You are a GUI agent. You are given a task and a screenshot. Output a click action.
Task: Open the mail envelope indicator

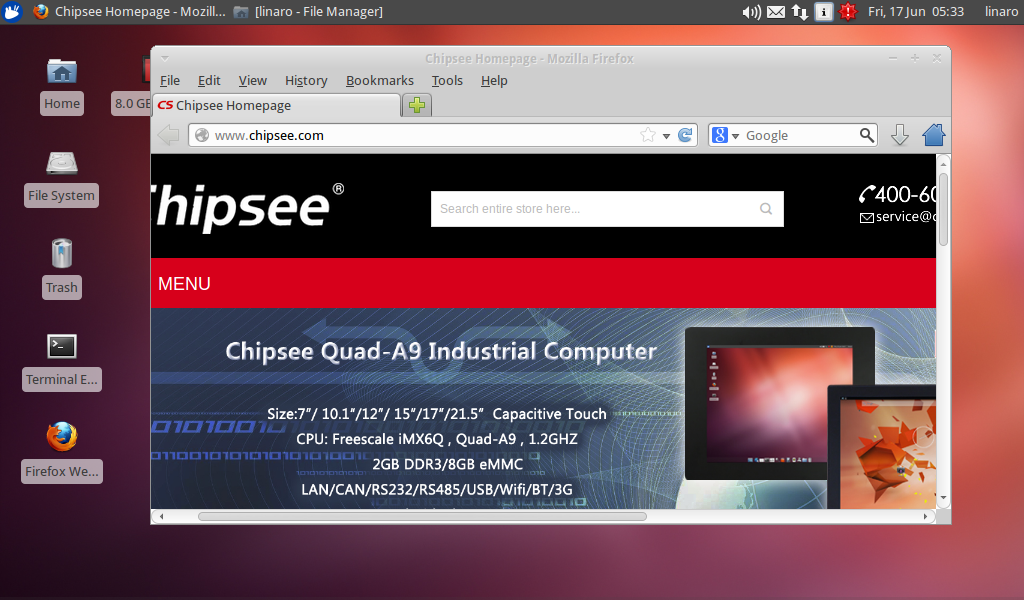click(776, 12)
